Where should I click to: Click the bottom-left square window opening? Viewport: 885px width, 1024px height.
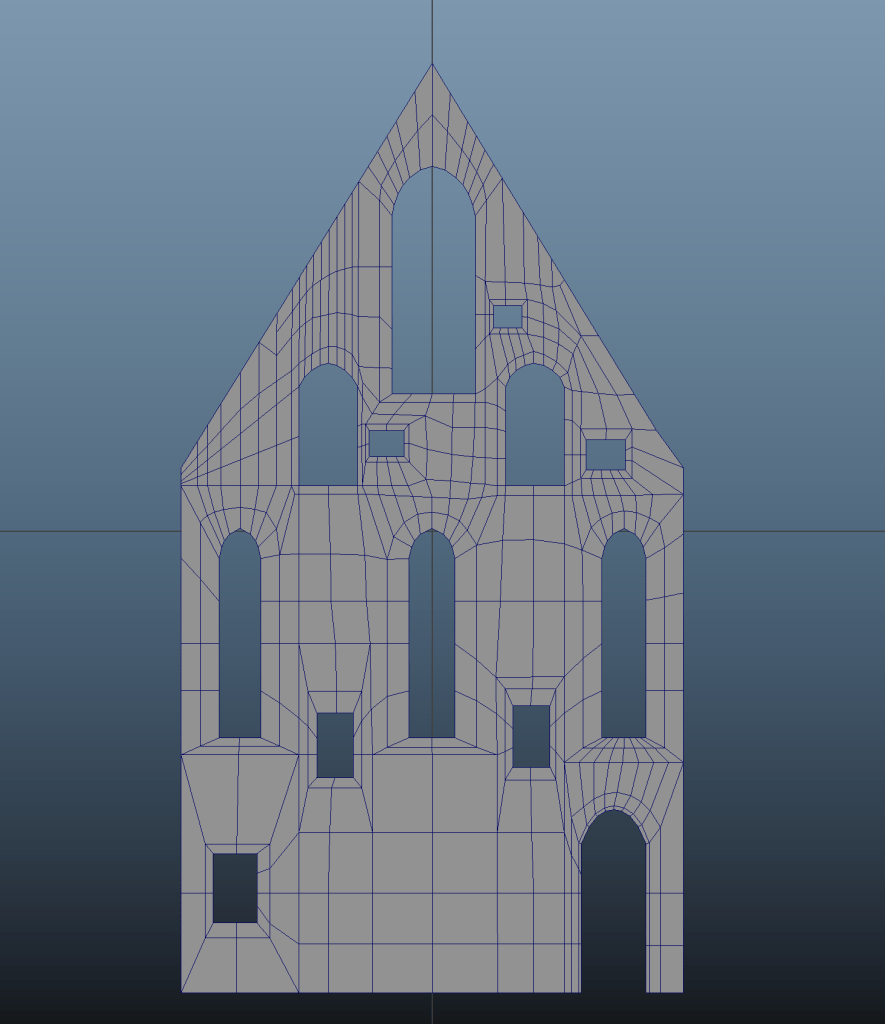(235, 888)
